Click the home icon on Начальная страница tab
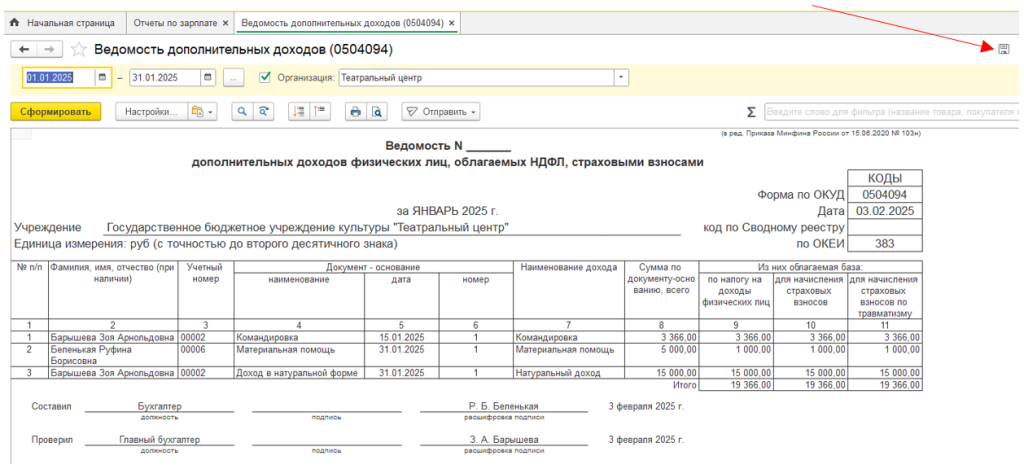This screenshot has height=469, width=1024. click(x=15, y=23)
